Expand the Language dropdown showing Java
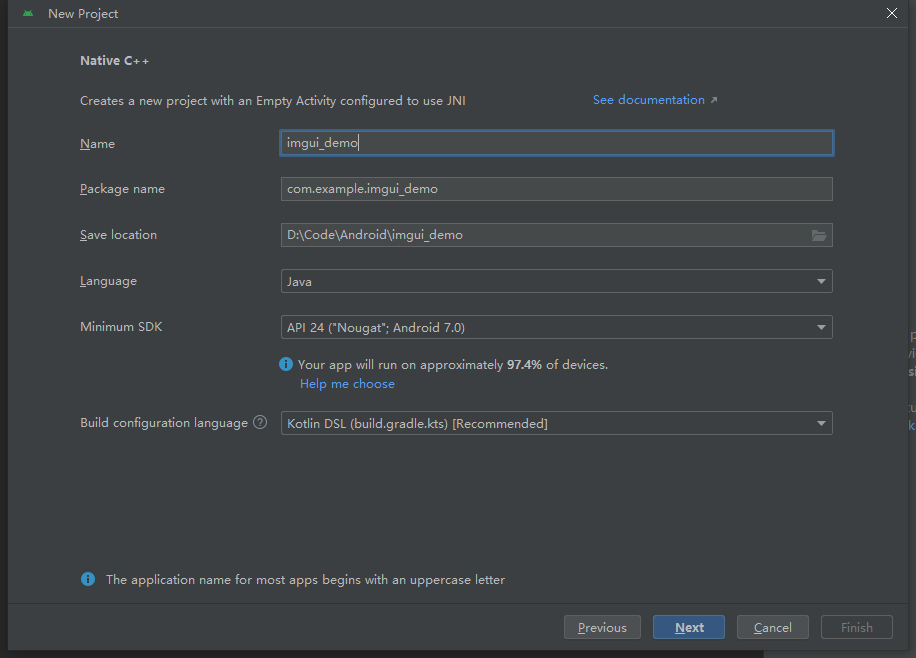The width and height of the screenshot is (916, 658). click(556, 281)
